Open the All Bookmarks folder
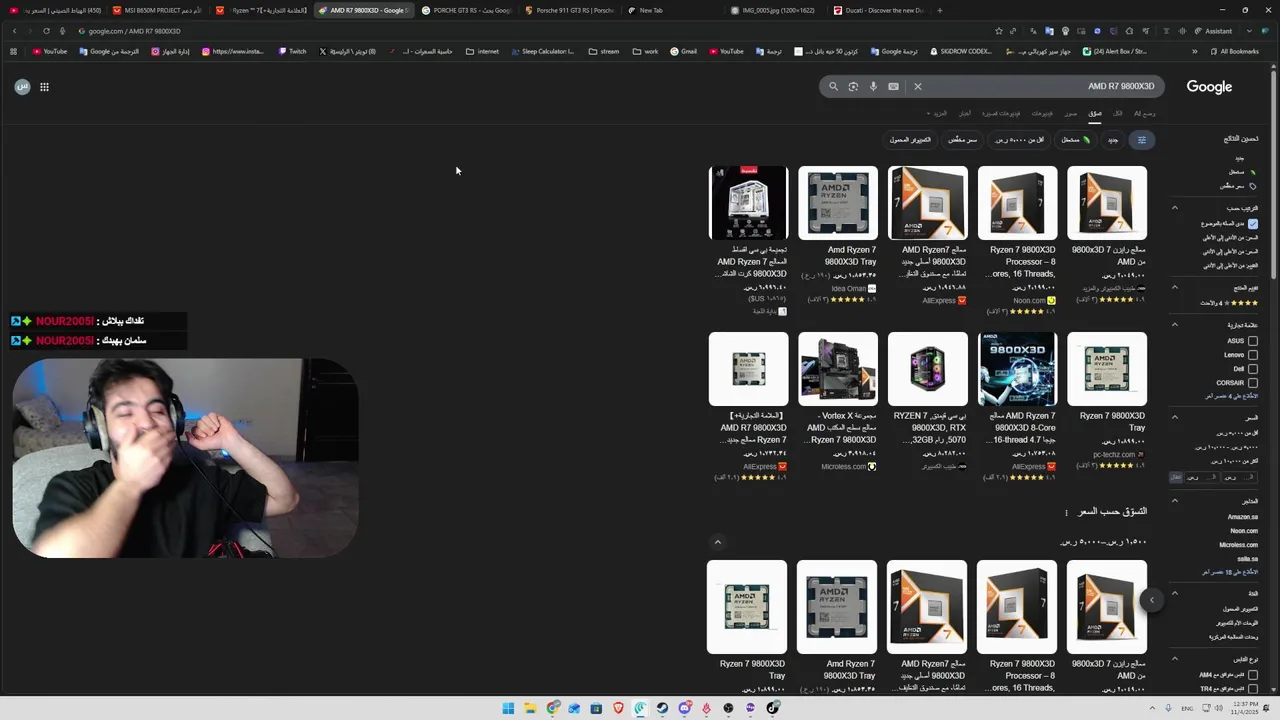1280x720 pixels. pyautogui.click(x=1234, y=51)
